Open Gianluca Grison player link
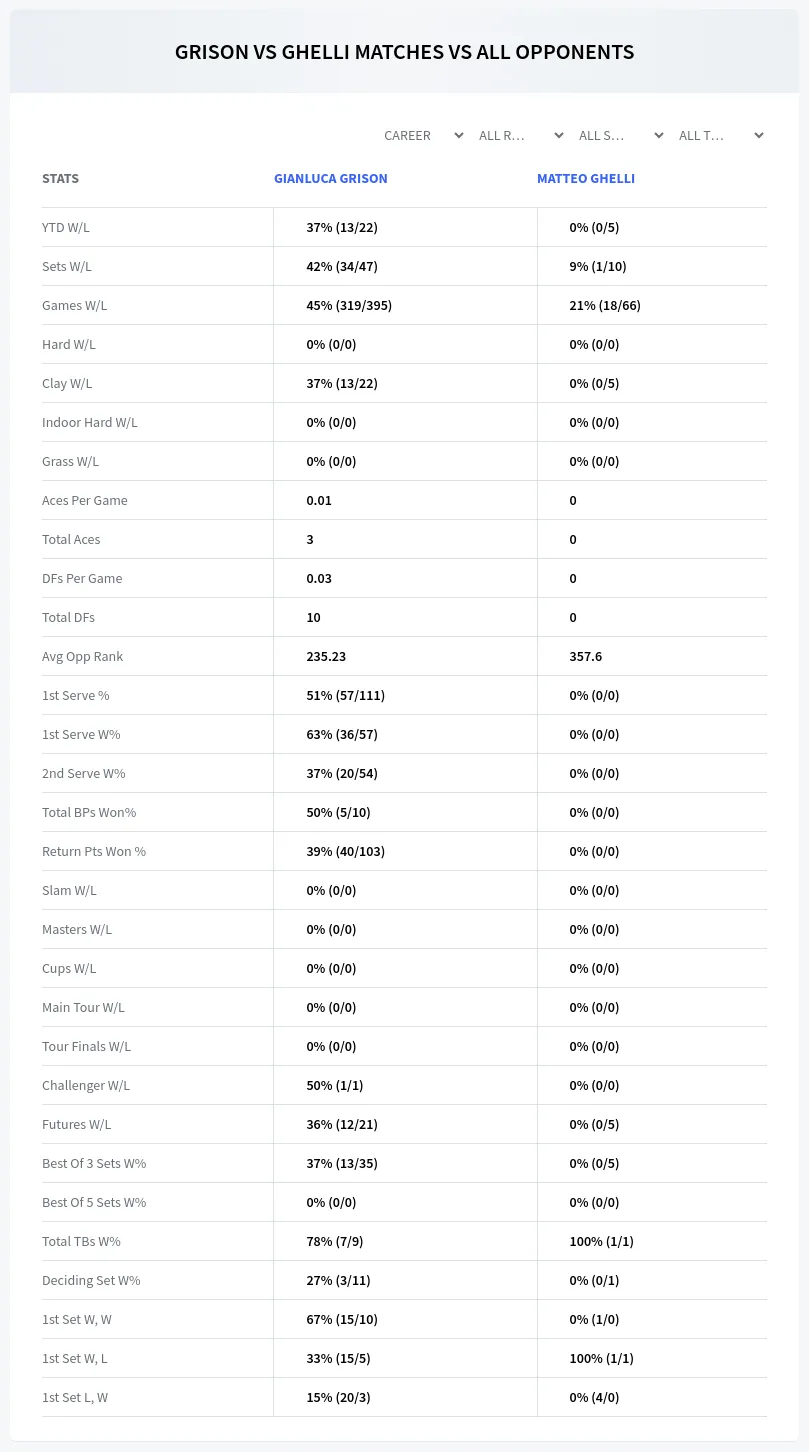This screenshot has width=809, height=1452. [331, 178]
